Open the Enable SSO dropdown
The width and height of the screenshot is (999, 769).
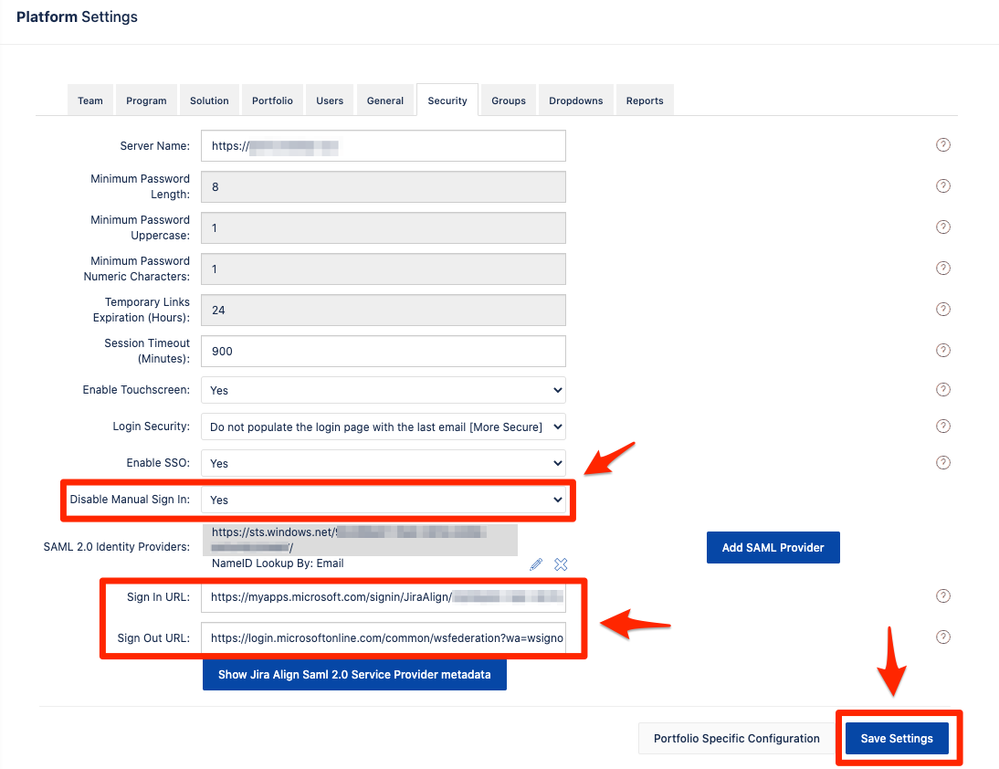383,463
